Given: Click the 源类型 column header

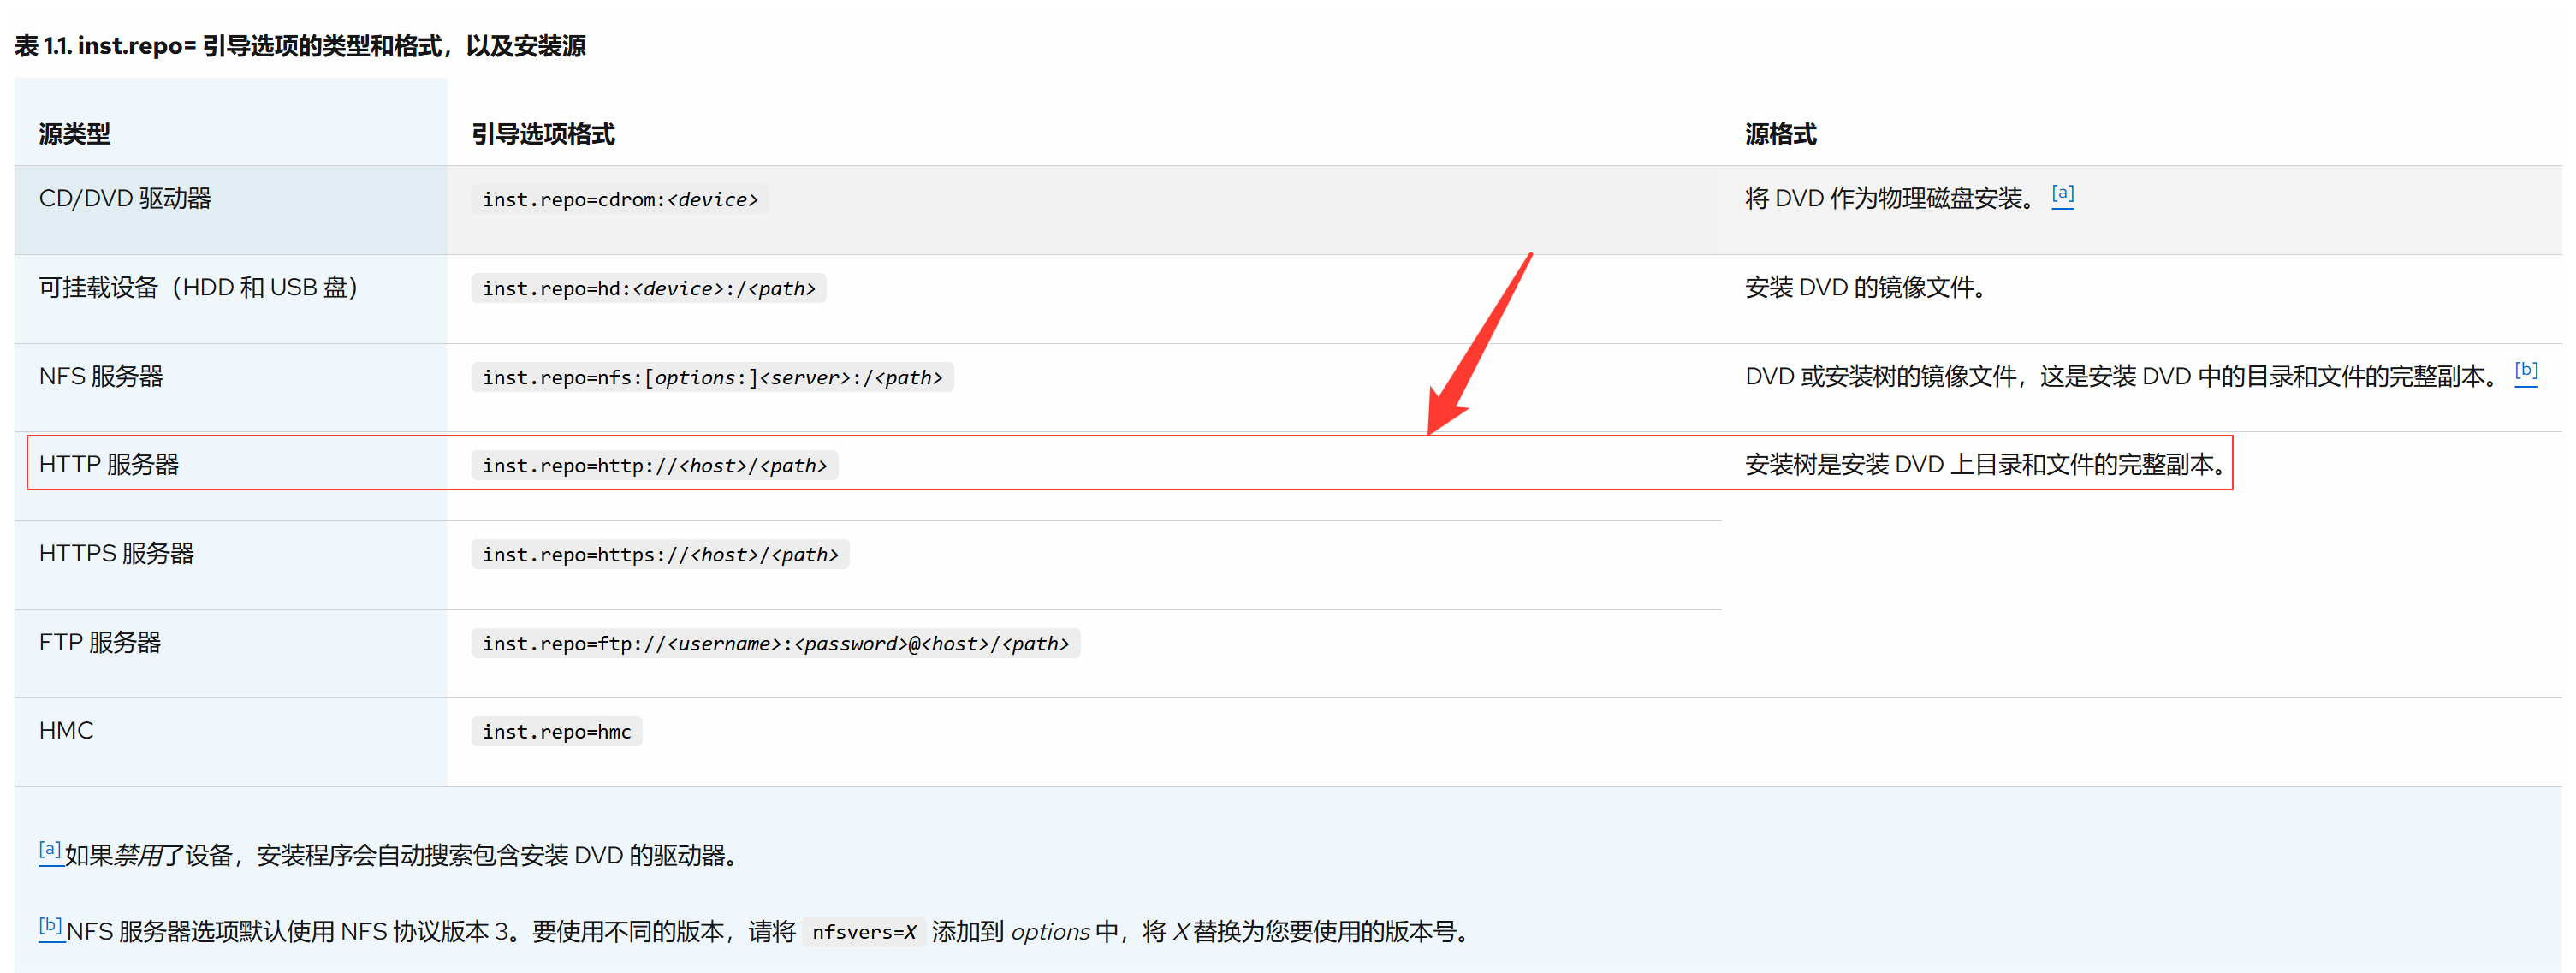Looking at the screenshot, I should [74, 134].
